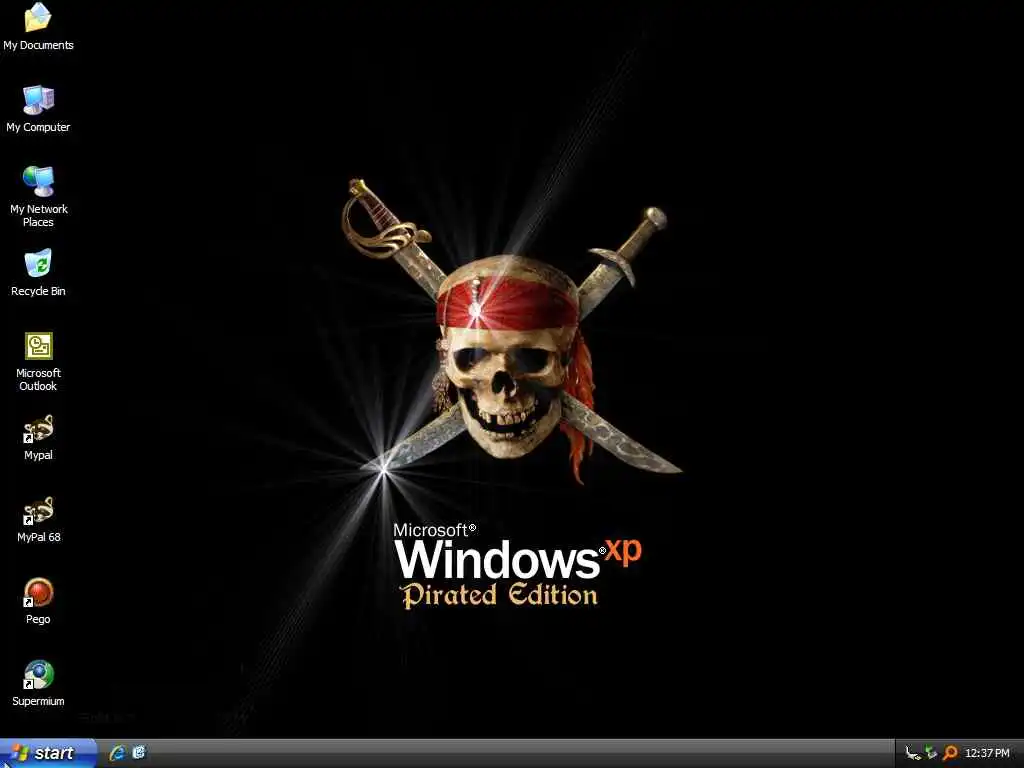Viewport: 1024px width, 768px height.
Task: Click the Safely Remove Hardware tray icon
Action: pos(913,754)
